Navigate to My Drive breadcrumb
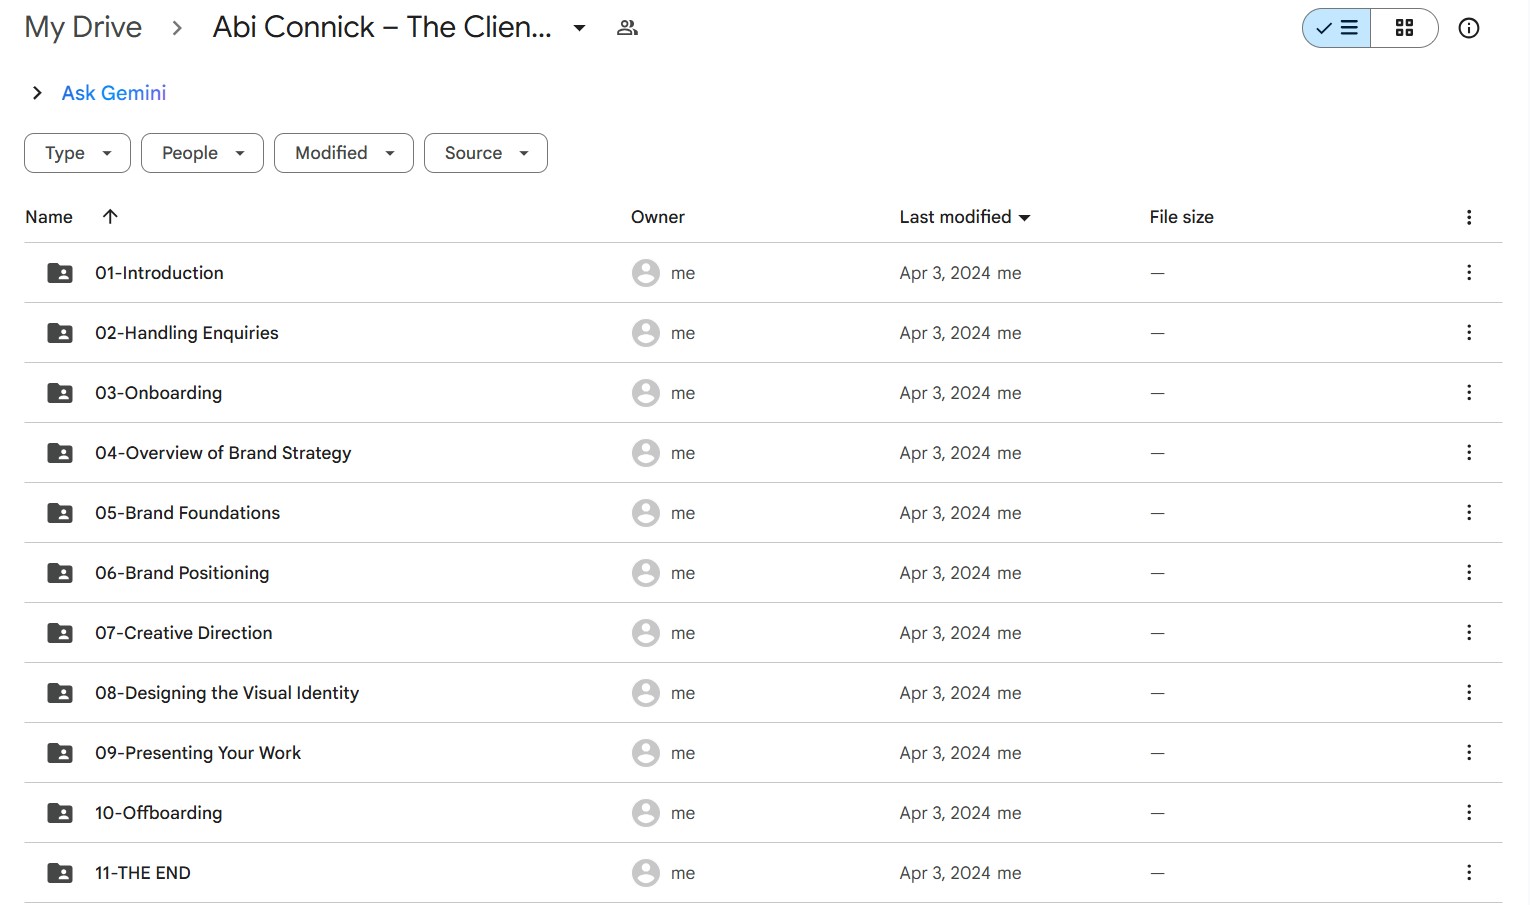Viewport: 1530px width, 905px height. (x=83, y=28)
